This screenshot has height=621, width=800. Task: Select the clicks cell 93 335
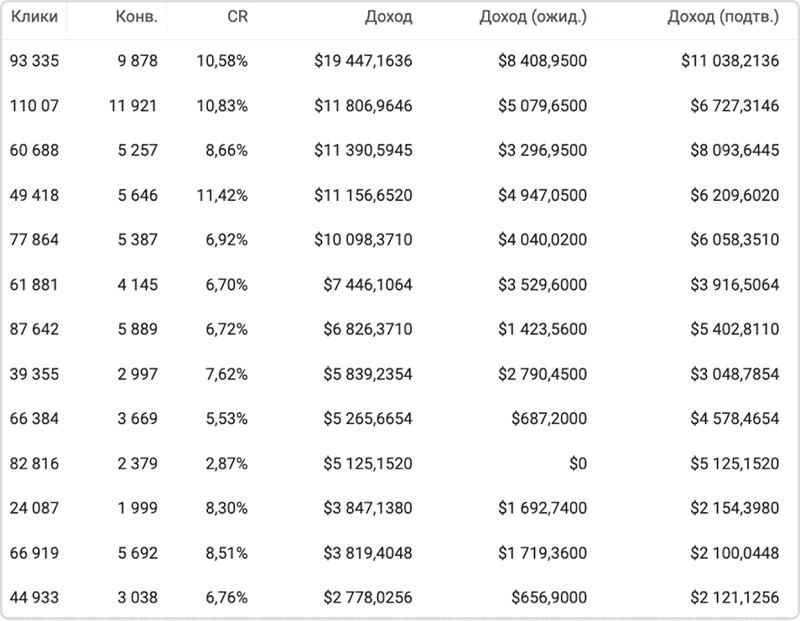point(35,61)
